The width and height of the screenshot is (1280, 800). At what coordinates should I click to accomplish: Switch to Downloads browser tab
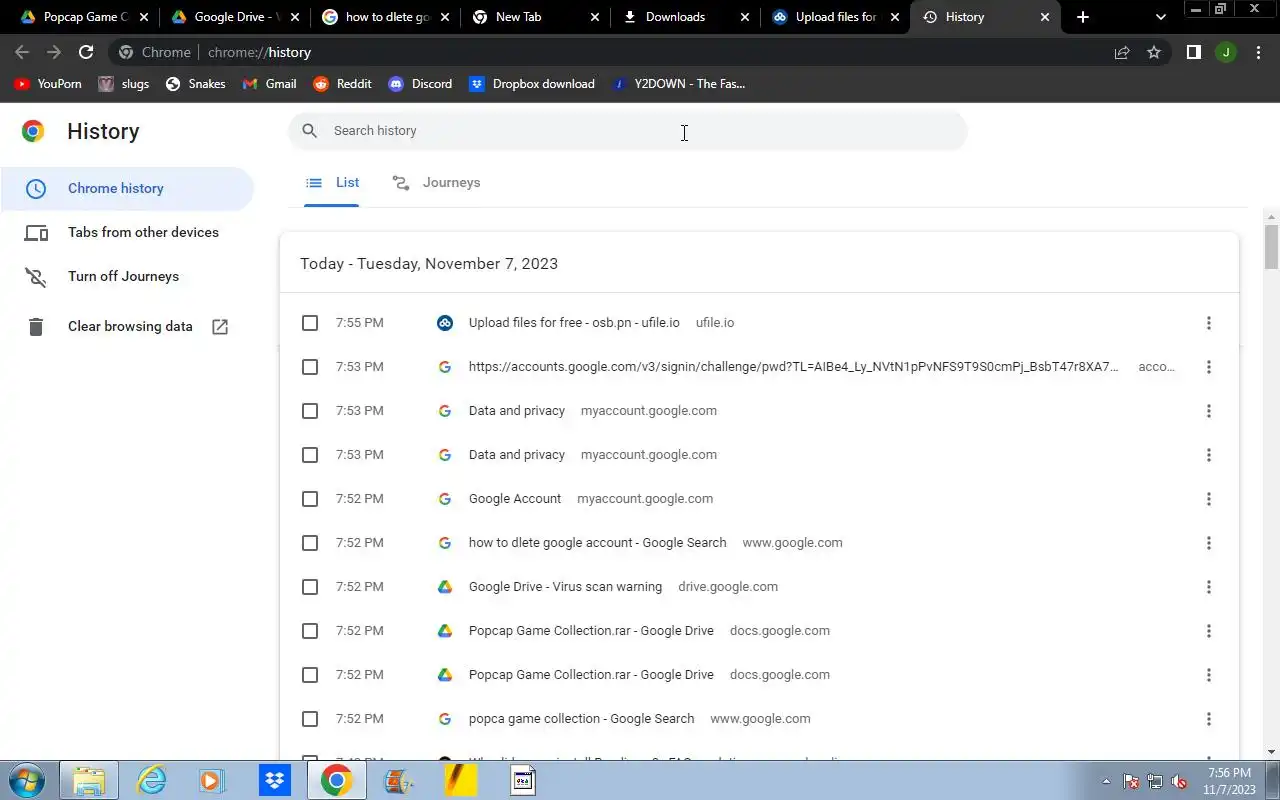point(684,17)
